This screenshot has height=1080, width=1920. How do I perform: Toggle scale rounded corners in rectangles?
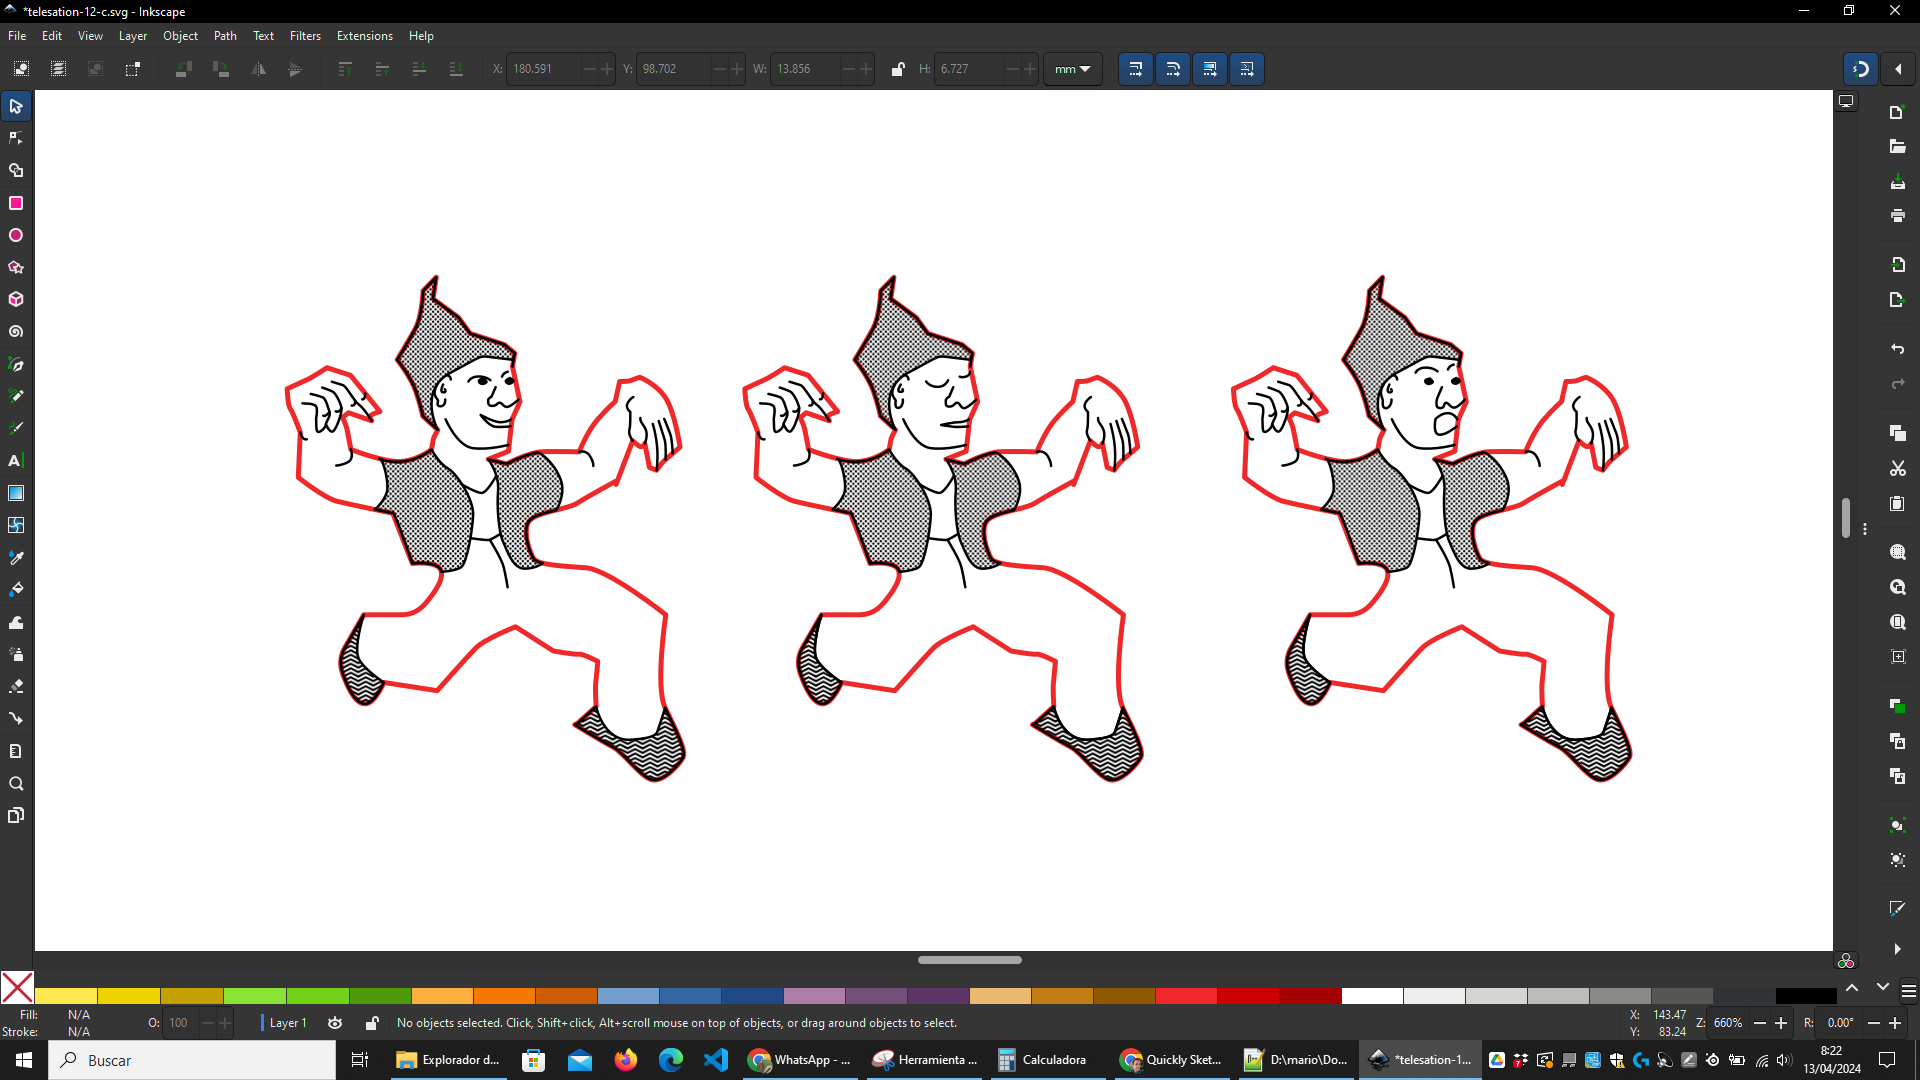pyautogui.click(x=1172, y=69)
